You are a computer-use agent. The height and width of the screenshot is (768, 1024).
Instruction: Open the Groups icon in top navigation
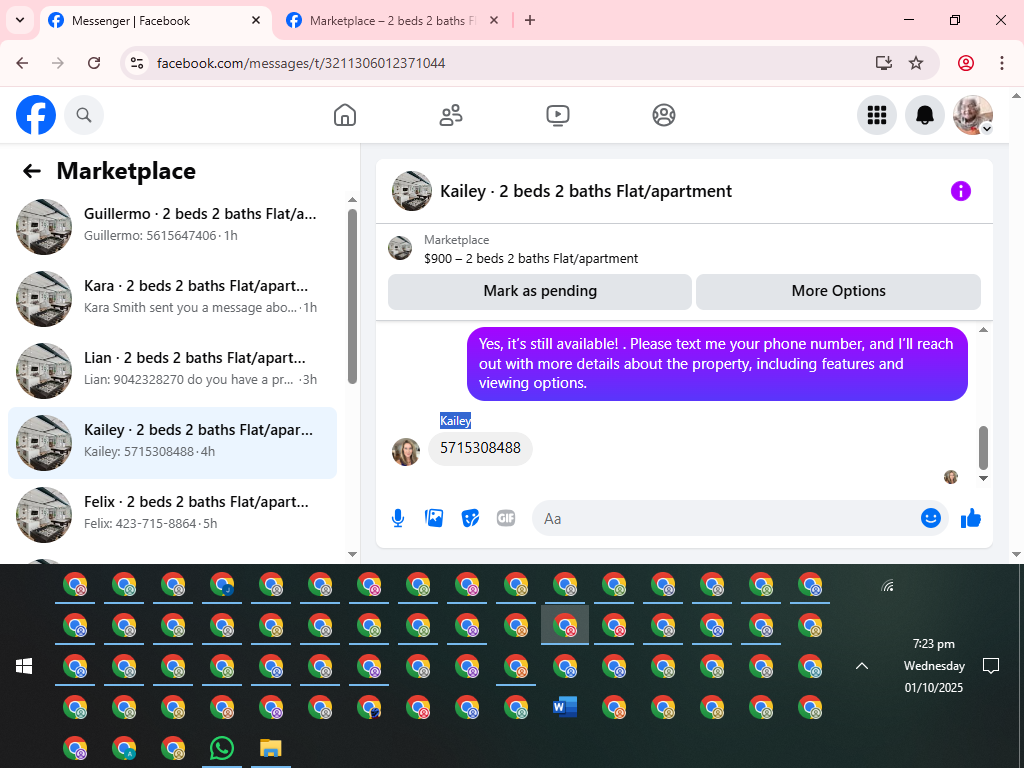[664, 115]
